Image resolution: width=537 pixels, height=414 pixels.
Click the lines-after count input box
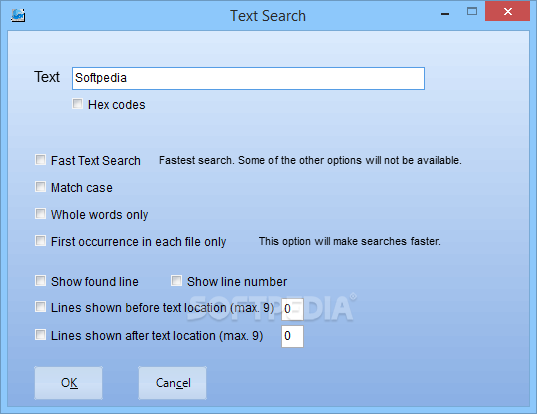coord(292,336)
